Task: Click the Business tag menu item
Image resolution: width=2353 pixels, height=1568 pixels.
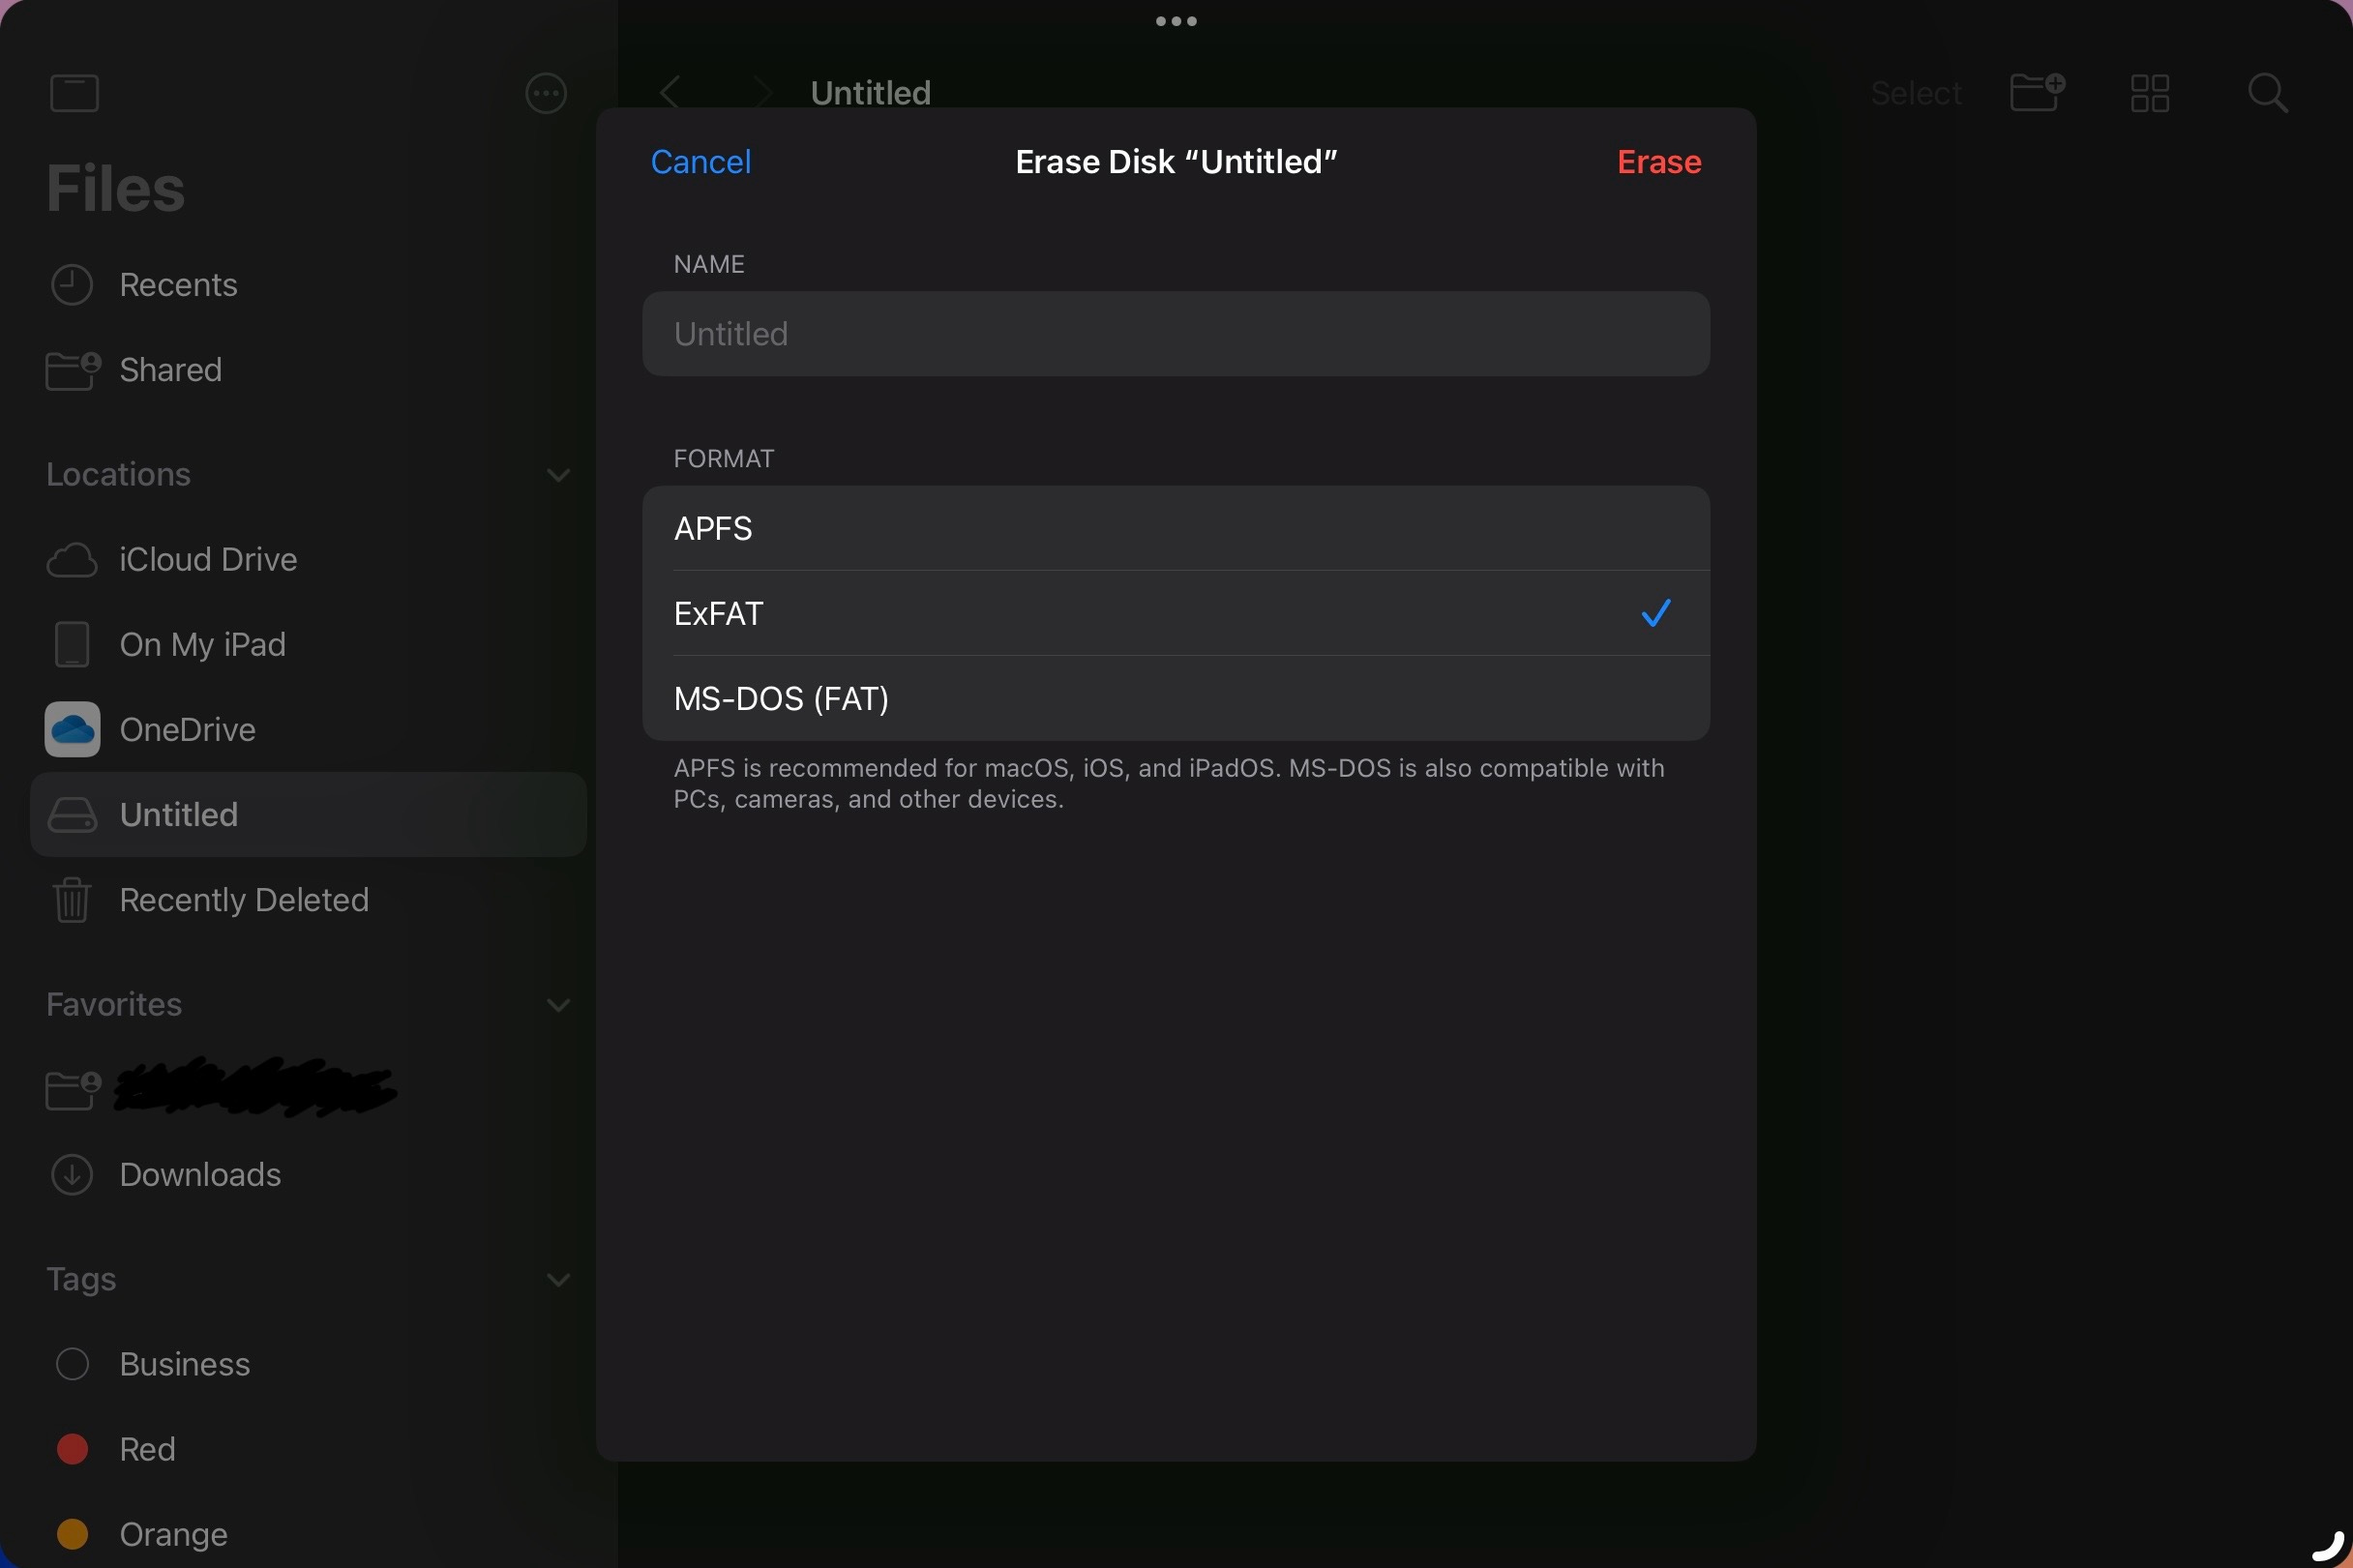Action: coord(186,1363)
